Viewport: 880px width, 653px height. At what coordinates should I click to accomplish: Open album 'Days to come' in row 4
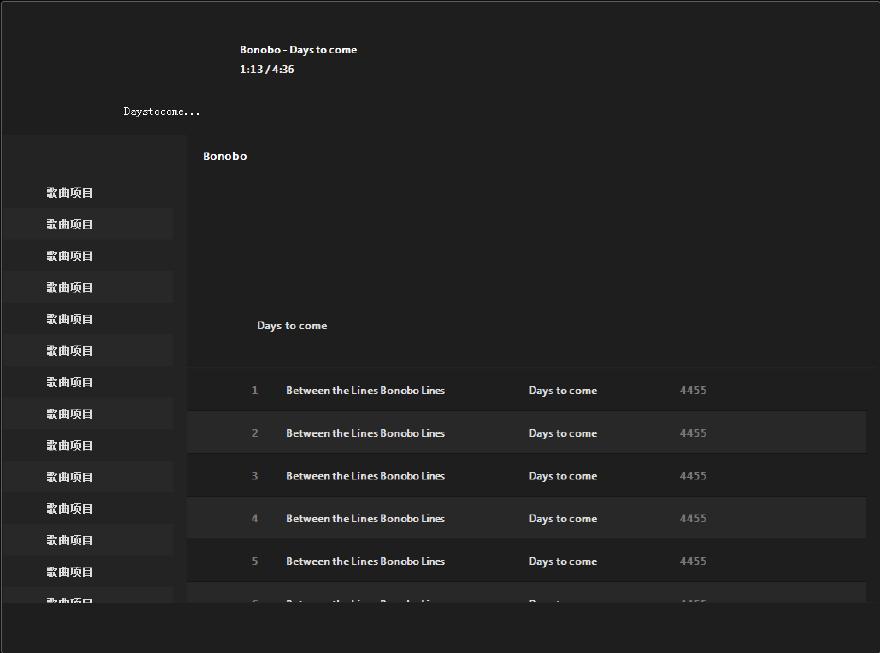pos(563,518)
